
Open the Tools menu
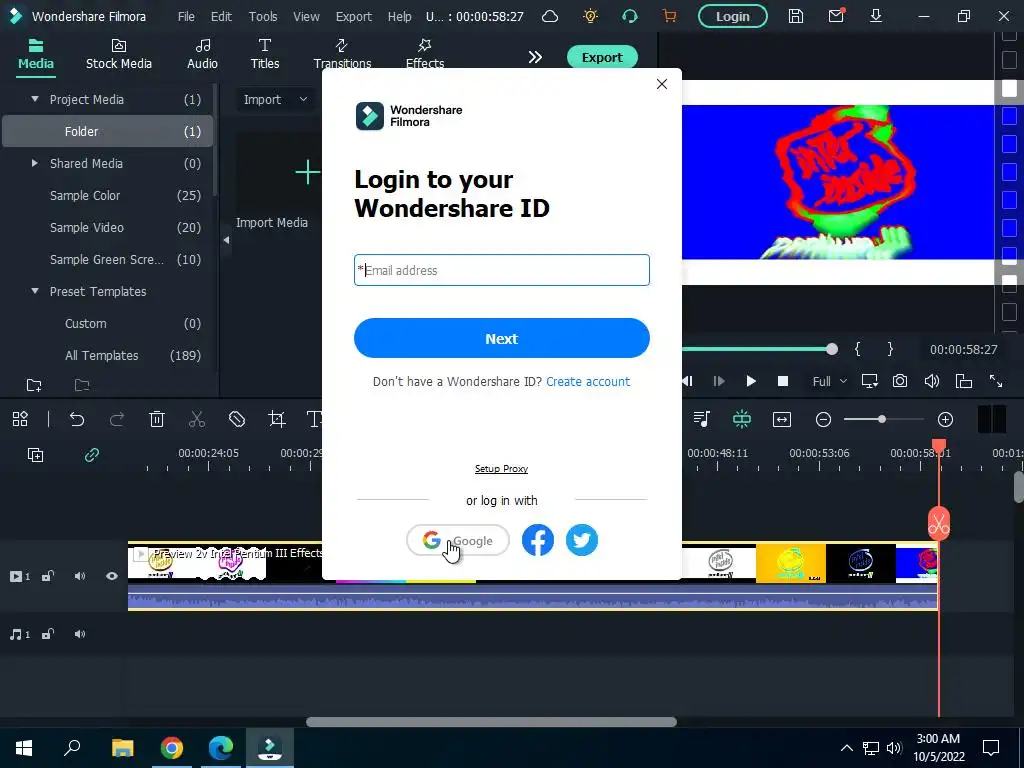point(263,16)
